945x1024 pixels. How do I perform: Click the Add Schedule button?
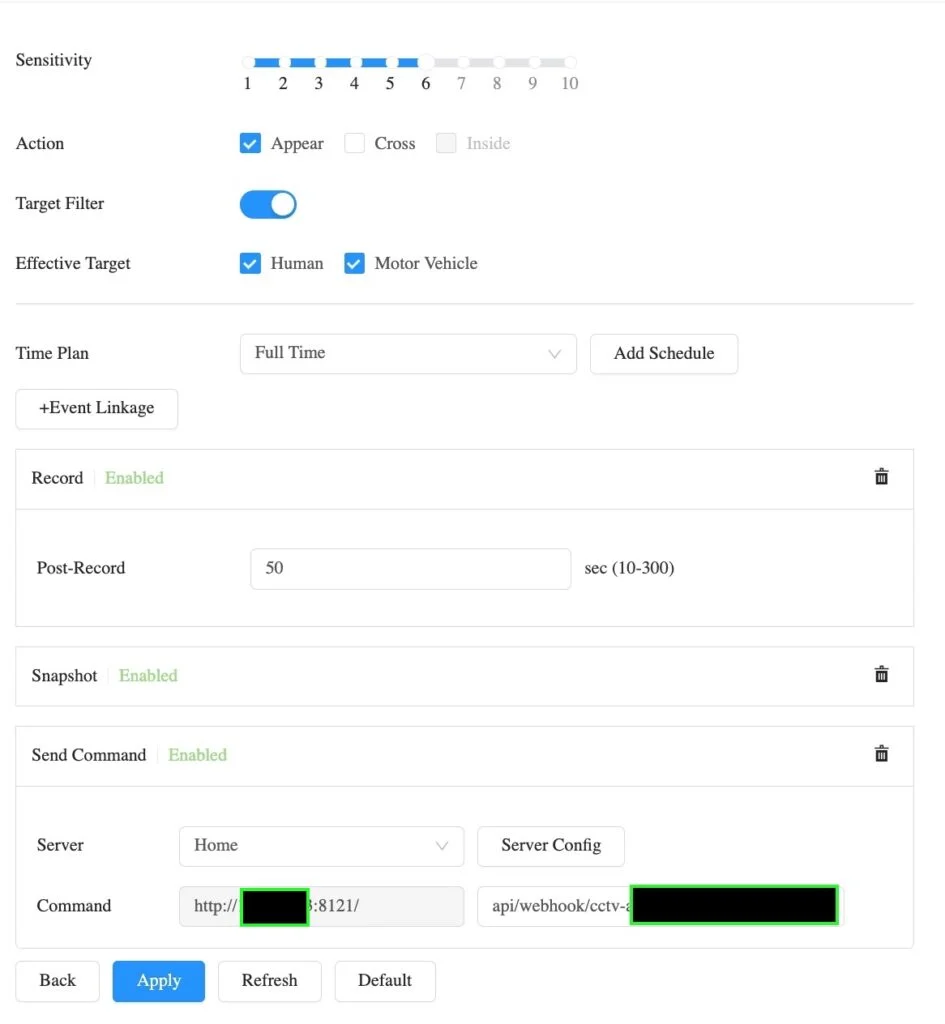coord(664,354)
